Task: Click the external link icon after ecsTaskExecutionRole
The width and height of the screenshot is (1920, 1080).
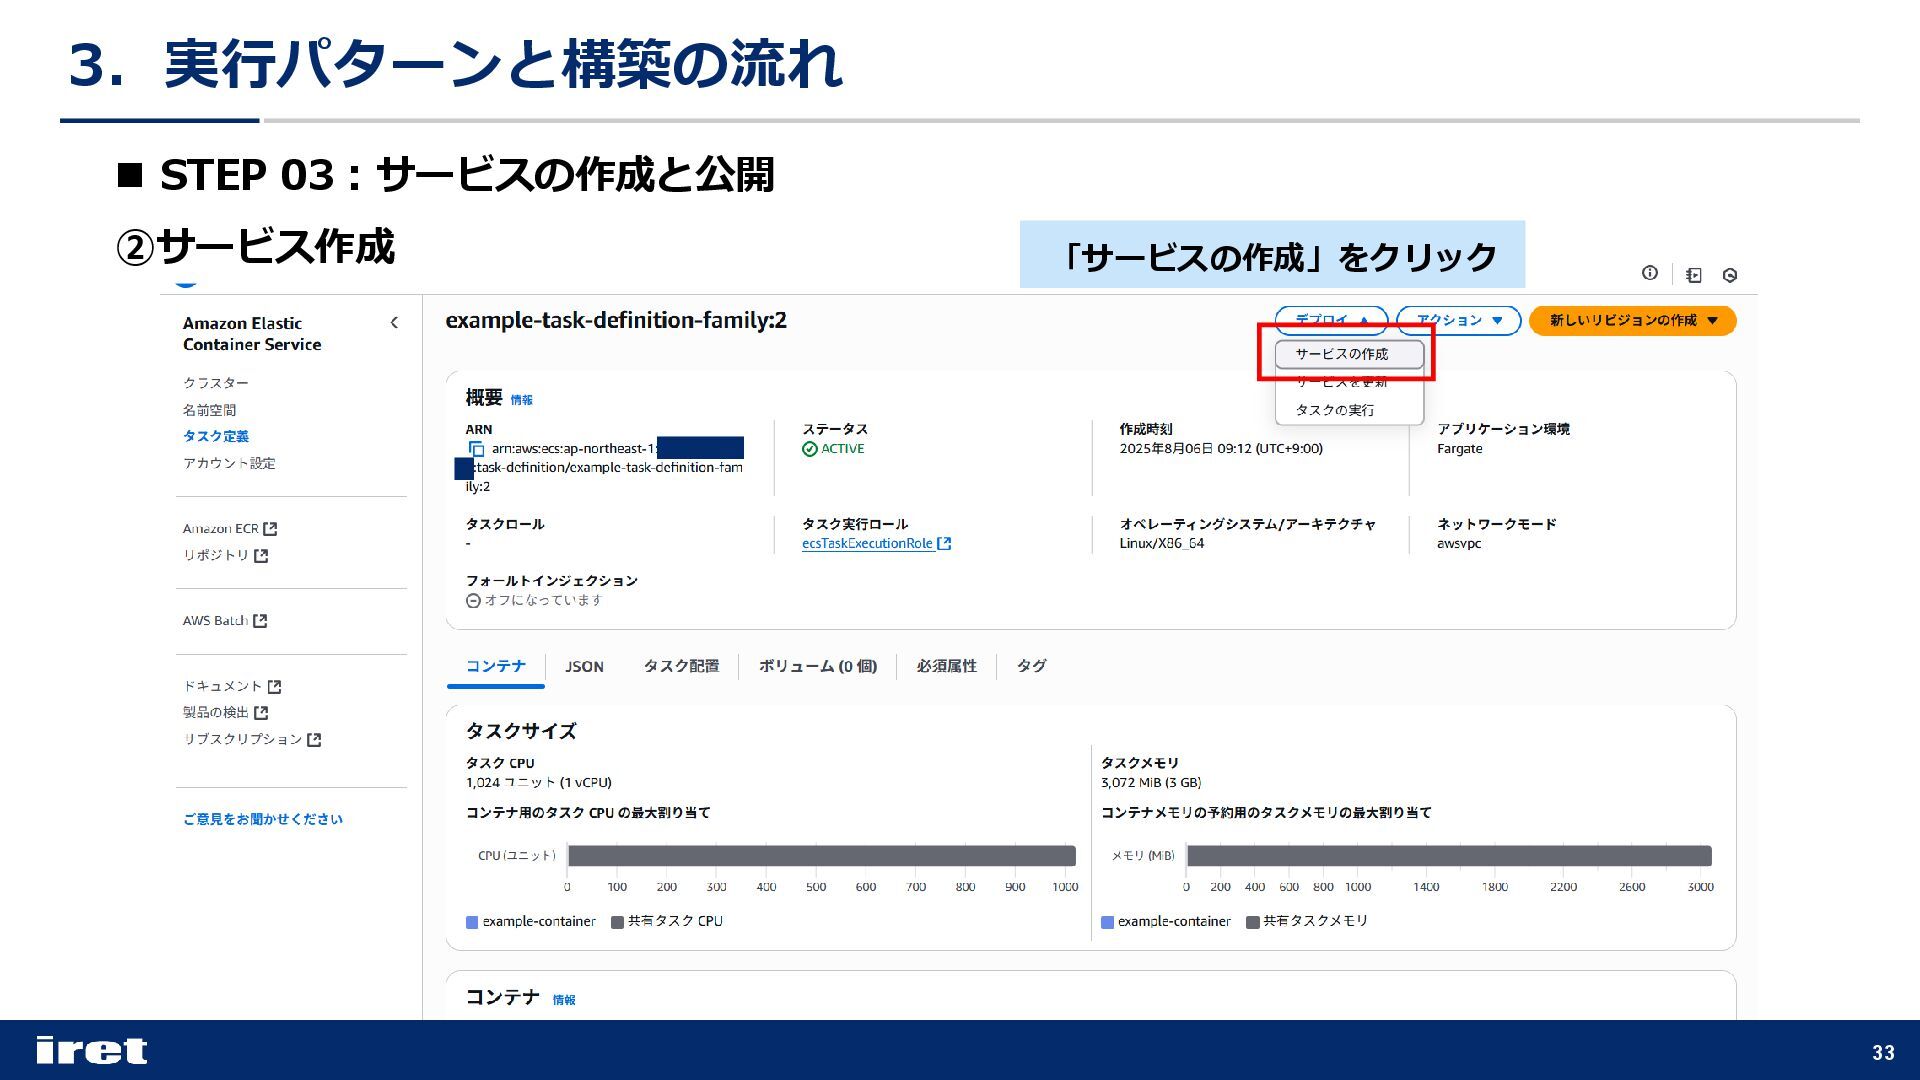Action: point(944,544)
